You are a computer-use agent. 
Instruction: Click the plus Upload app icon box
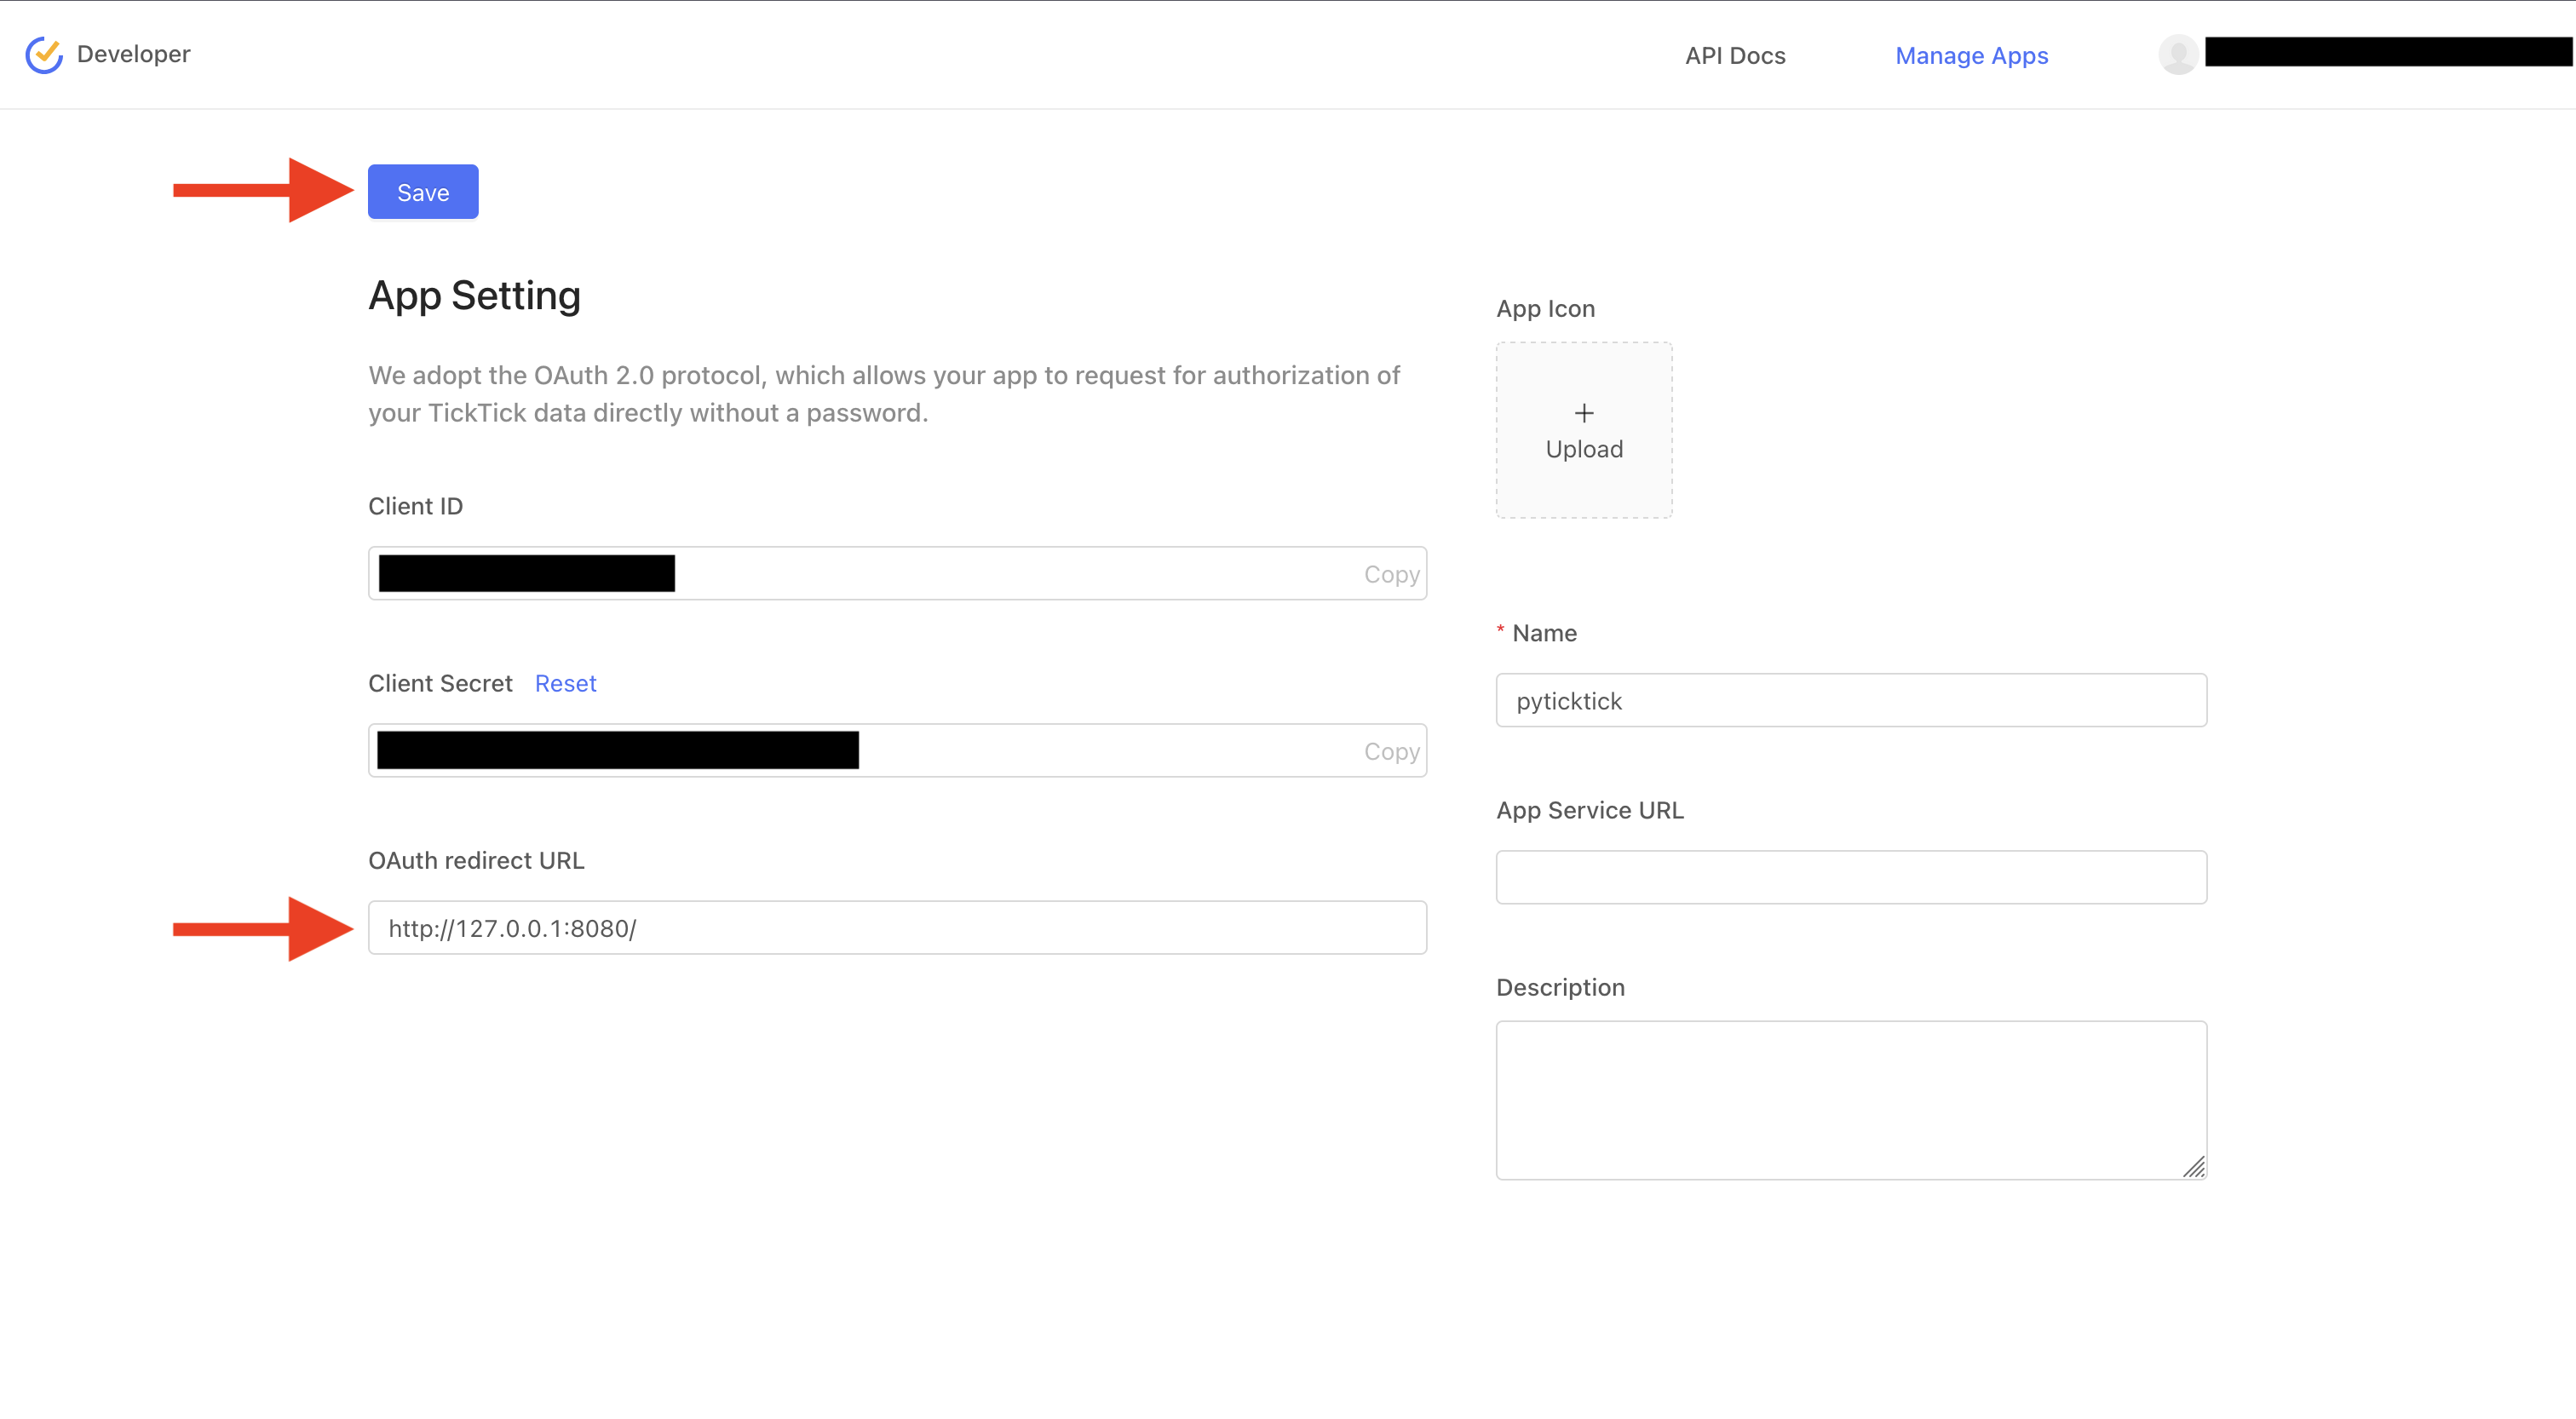click(x=1584, y=430)
